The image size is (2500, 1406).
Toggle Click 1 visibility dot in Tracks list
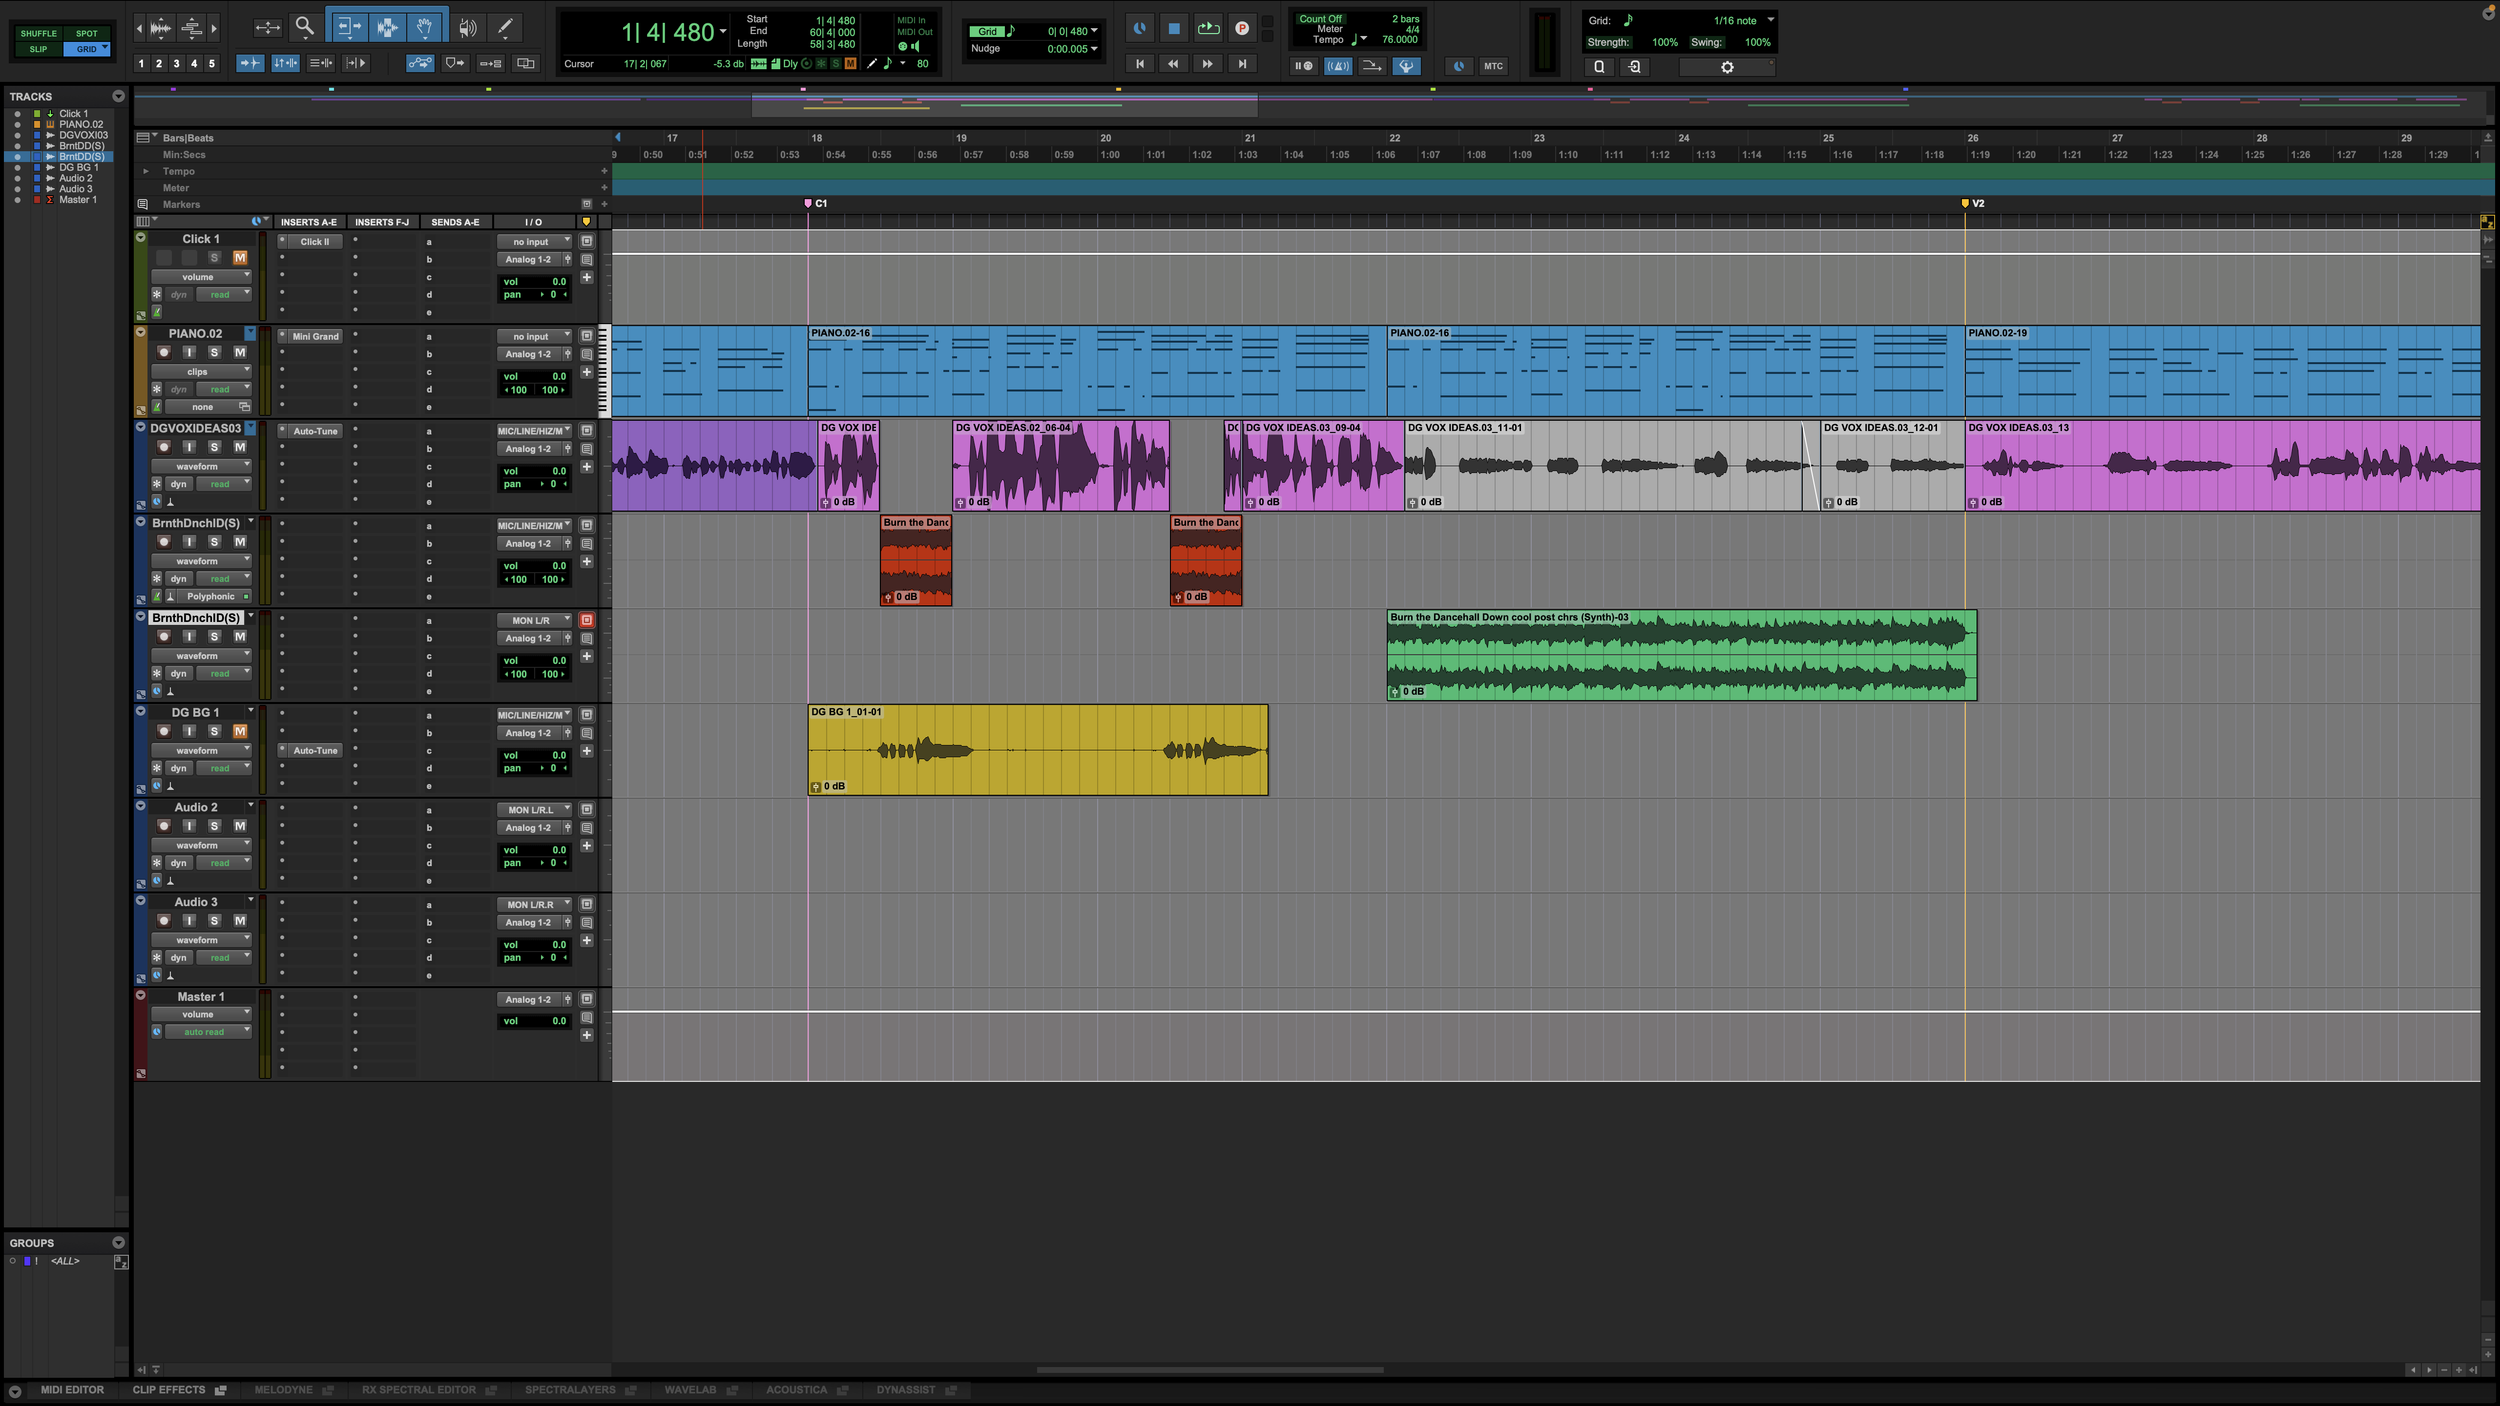(x=17, y=114)
